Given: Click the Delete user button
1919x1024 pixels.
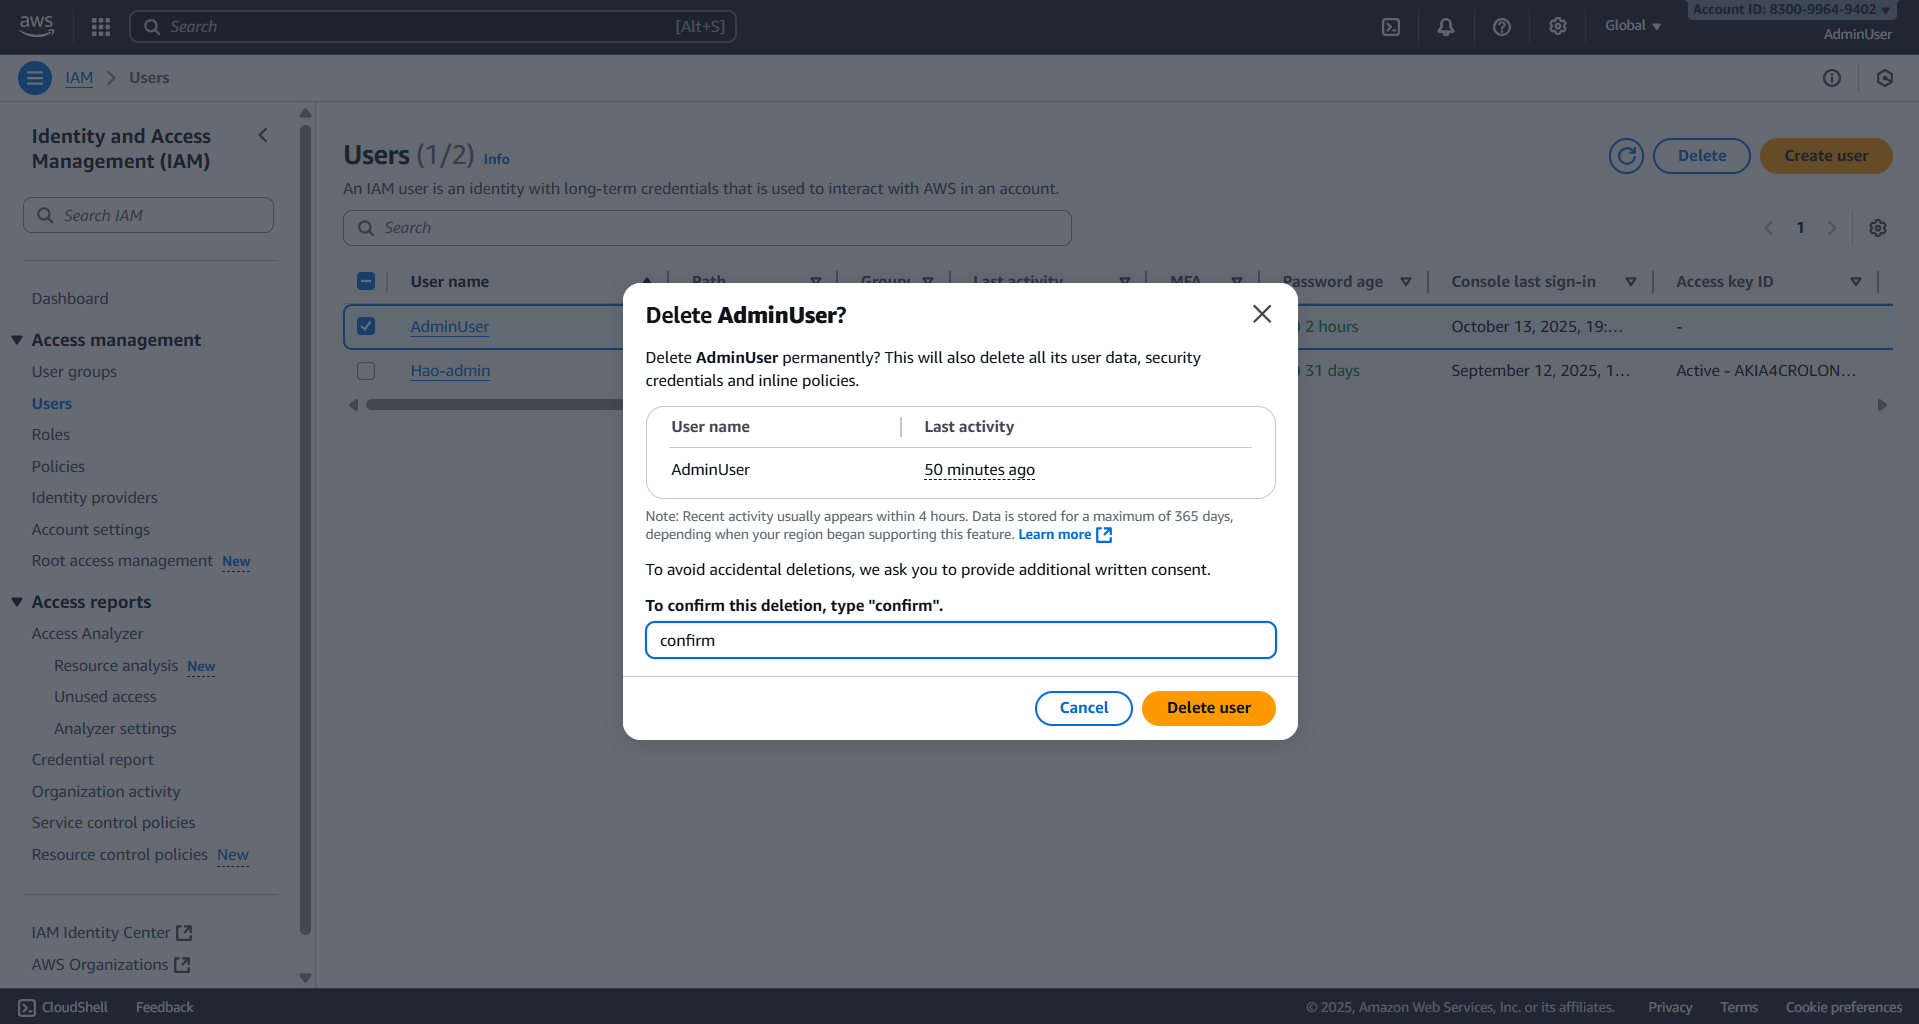Looking at the screenshot, I should [x=1208, y=708].
